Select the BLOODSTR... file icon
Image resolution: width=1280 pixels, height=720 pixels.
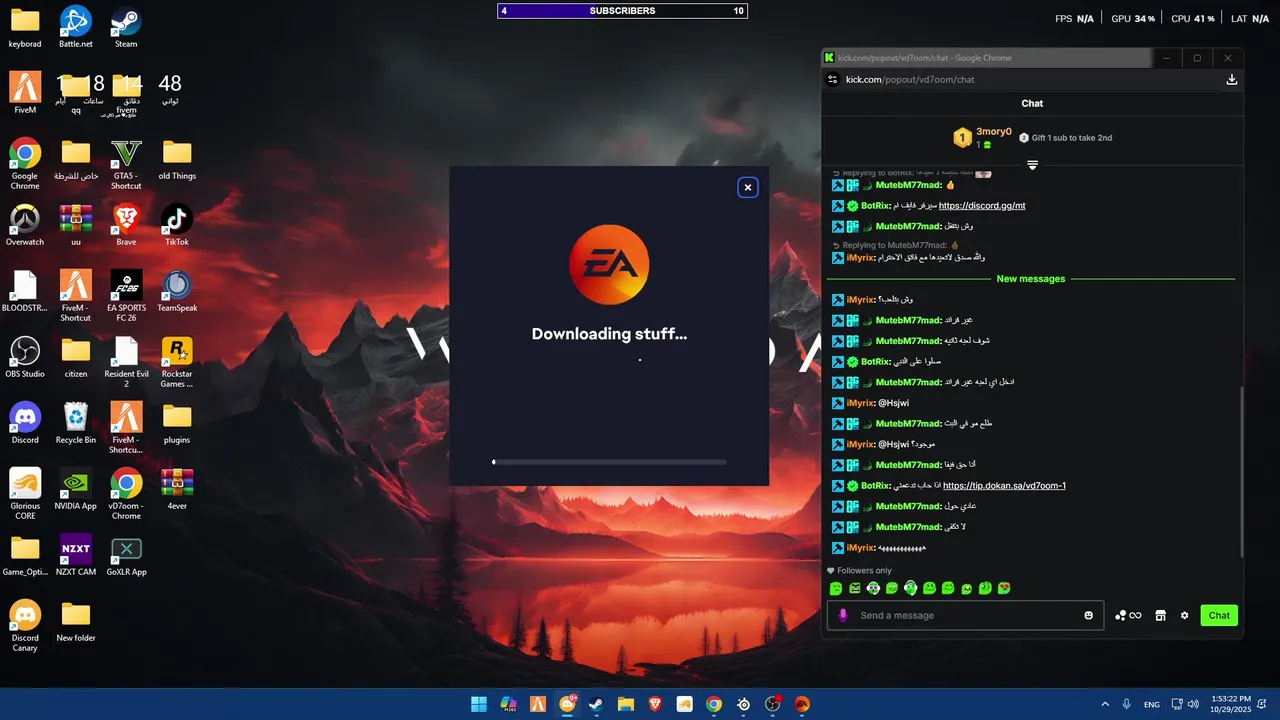coord(25,291)
